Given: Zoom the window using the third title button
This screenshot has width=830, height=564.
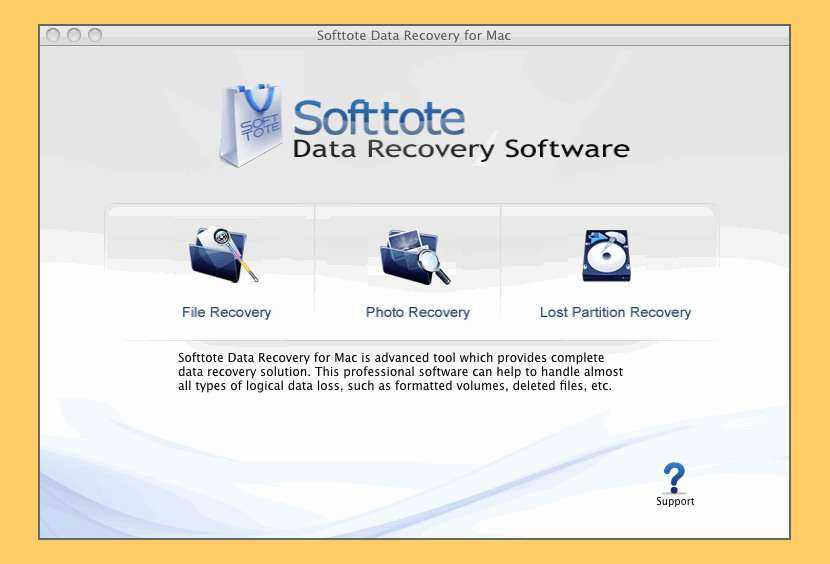Looking at the screenshot, I should click(x=95, y=35).
